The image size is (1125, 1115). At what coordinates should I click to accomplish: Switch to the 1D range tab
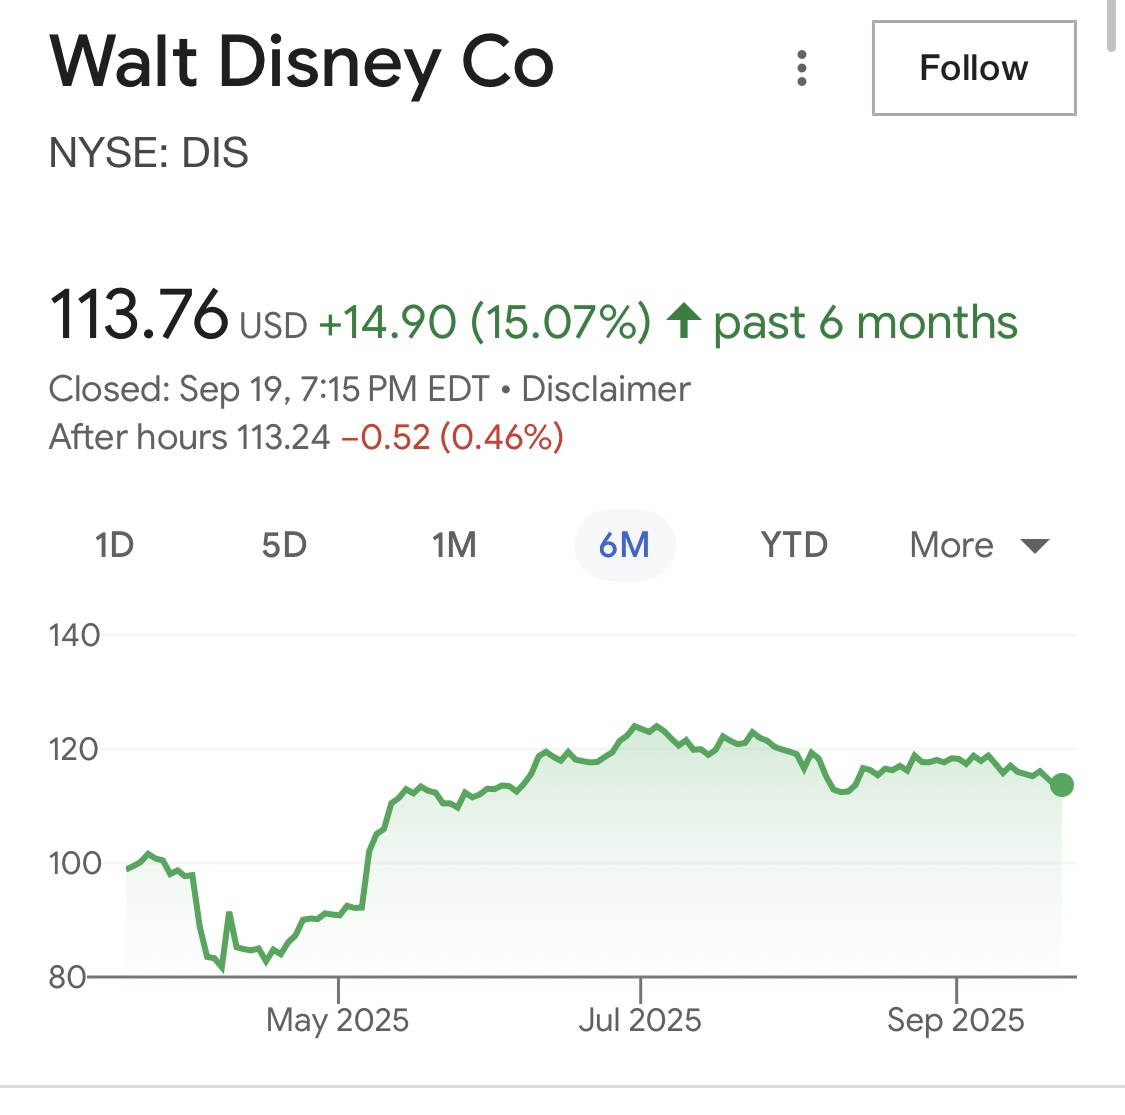coord(114,545)
